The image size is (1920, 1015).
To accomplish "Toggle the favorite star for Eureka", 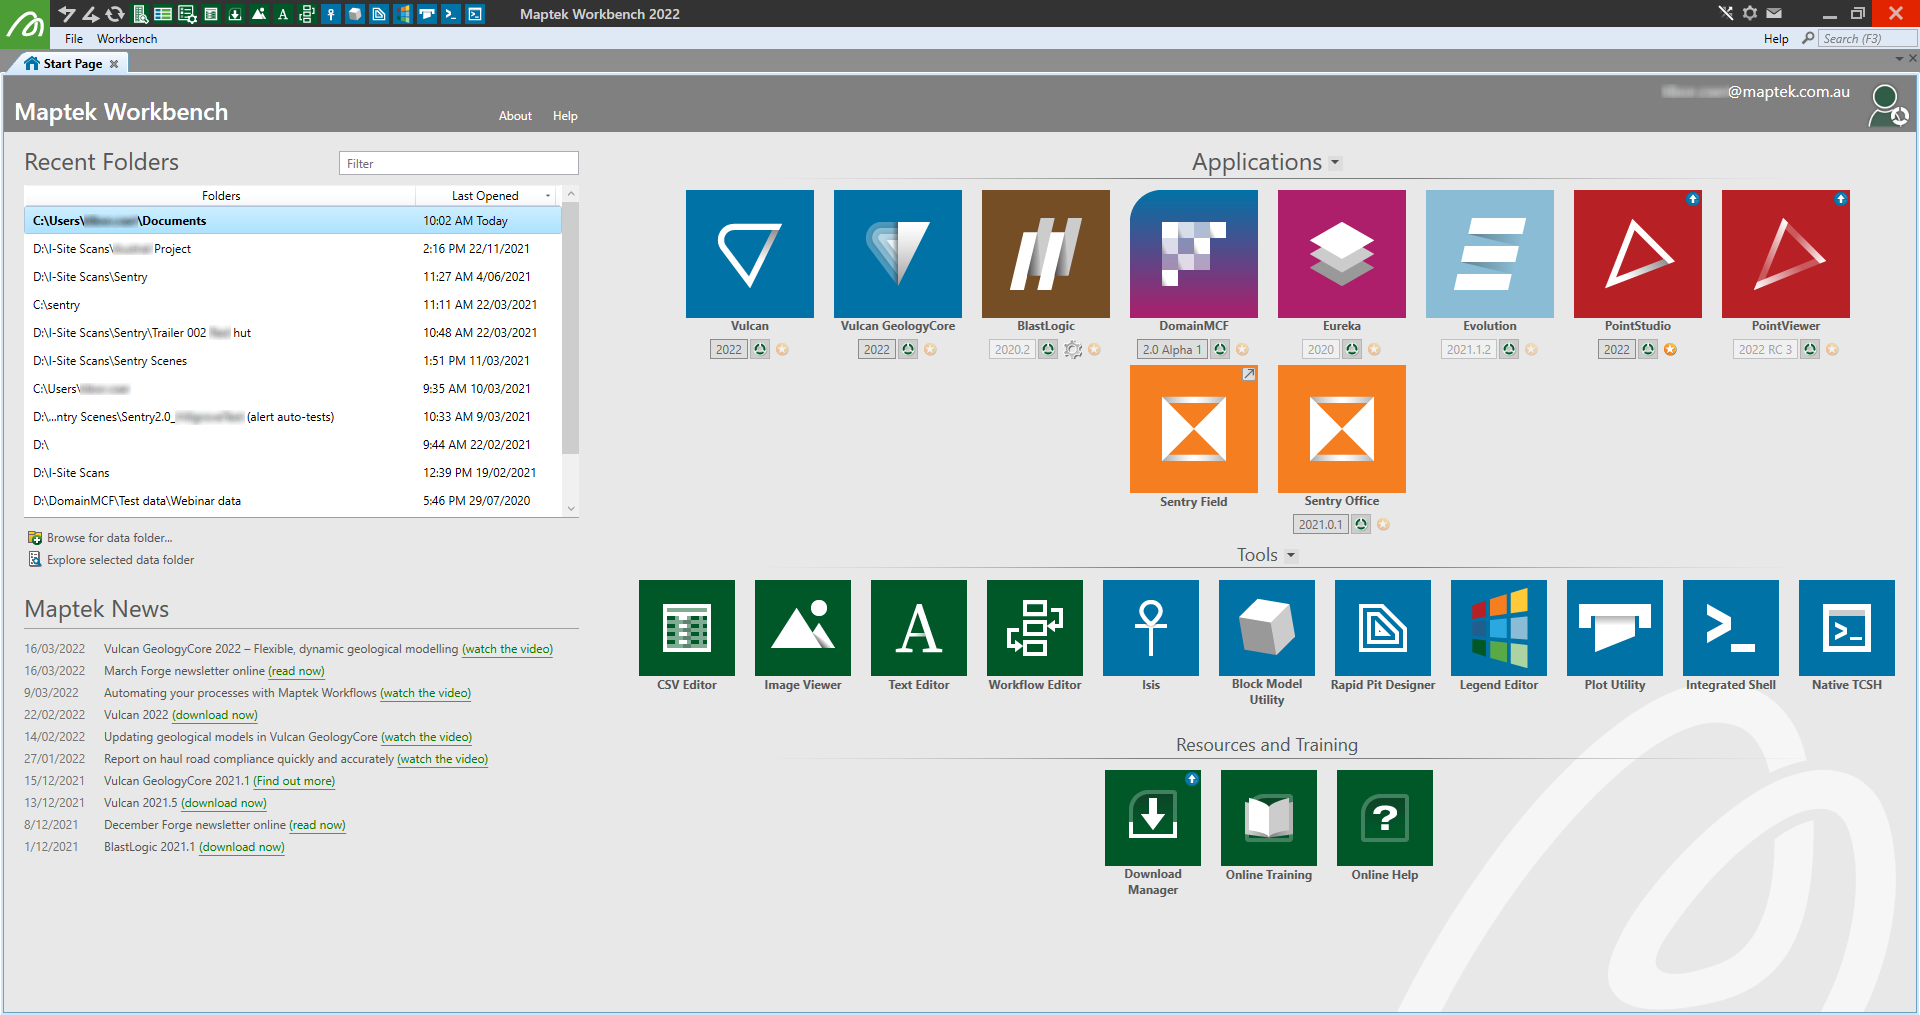I will point(1374,350).
